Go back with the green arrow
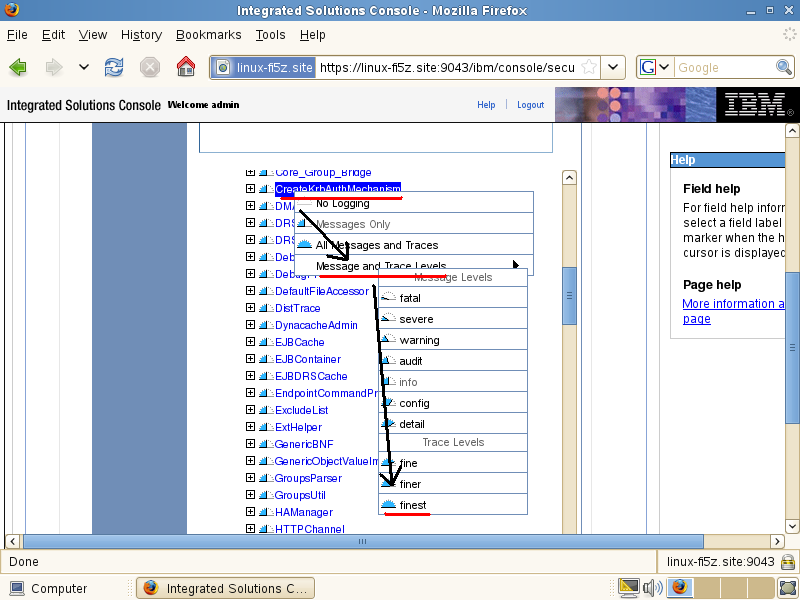Viewport: 800px width, 600px height. [18, 67]
